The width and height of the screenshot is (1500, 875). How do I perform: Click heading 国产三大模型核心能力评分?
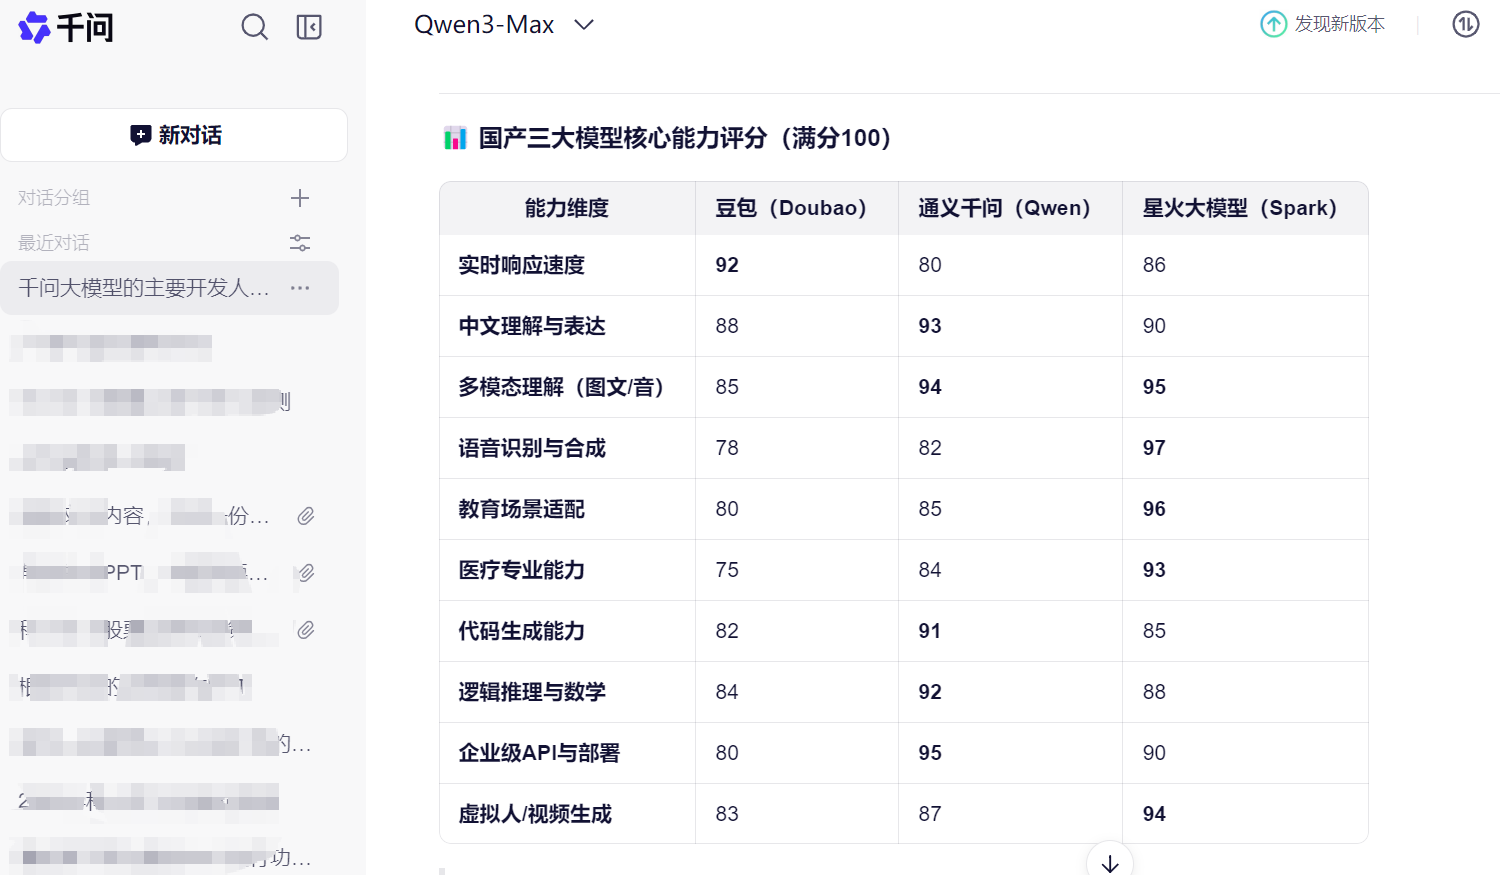(x=685, y=138)
